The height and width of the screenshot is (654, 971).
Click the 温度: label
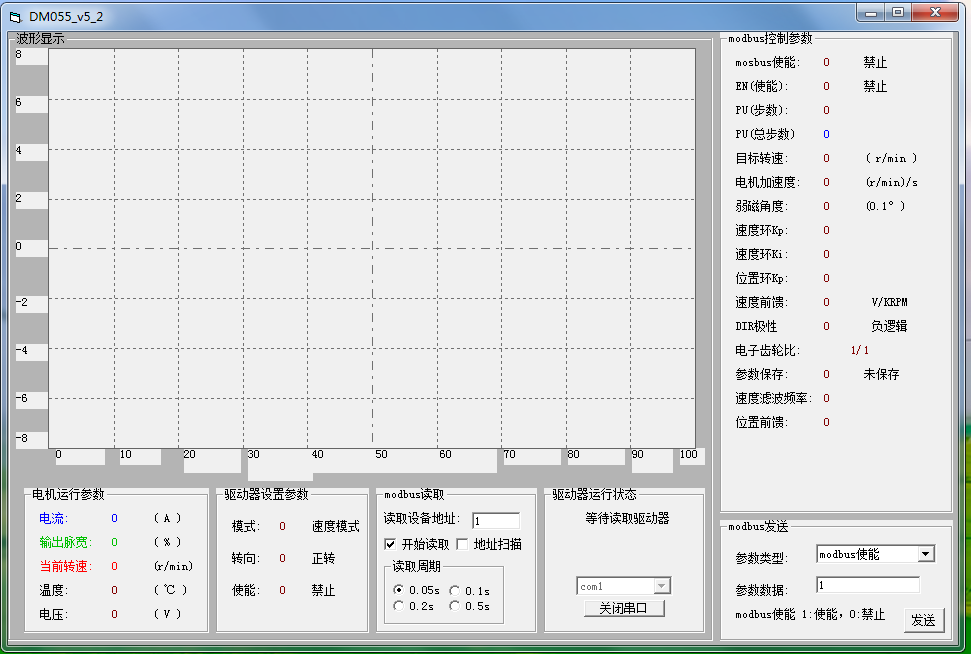53,590
